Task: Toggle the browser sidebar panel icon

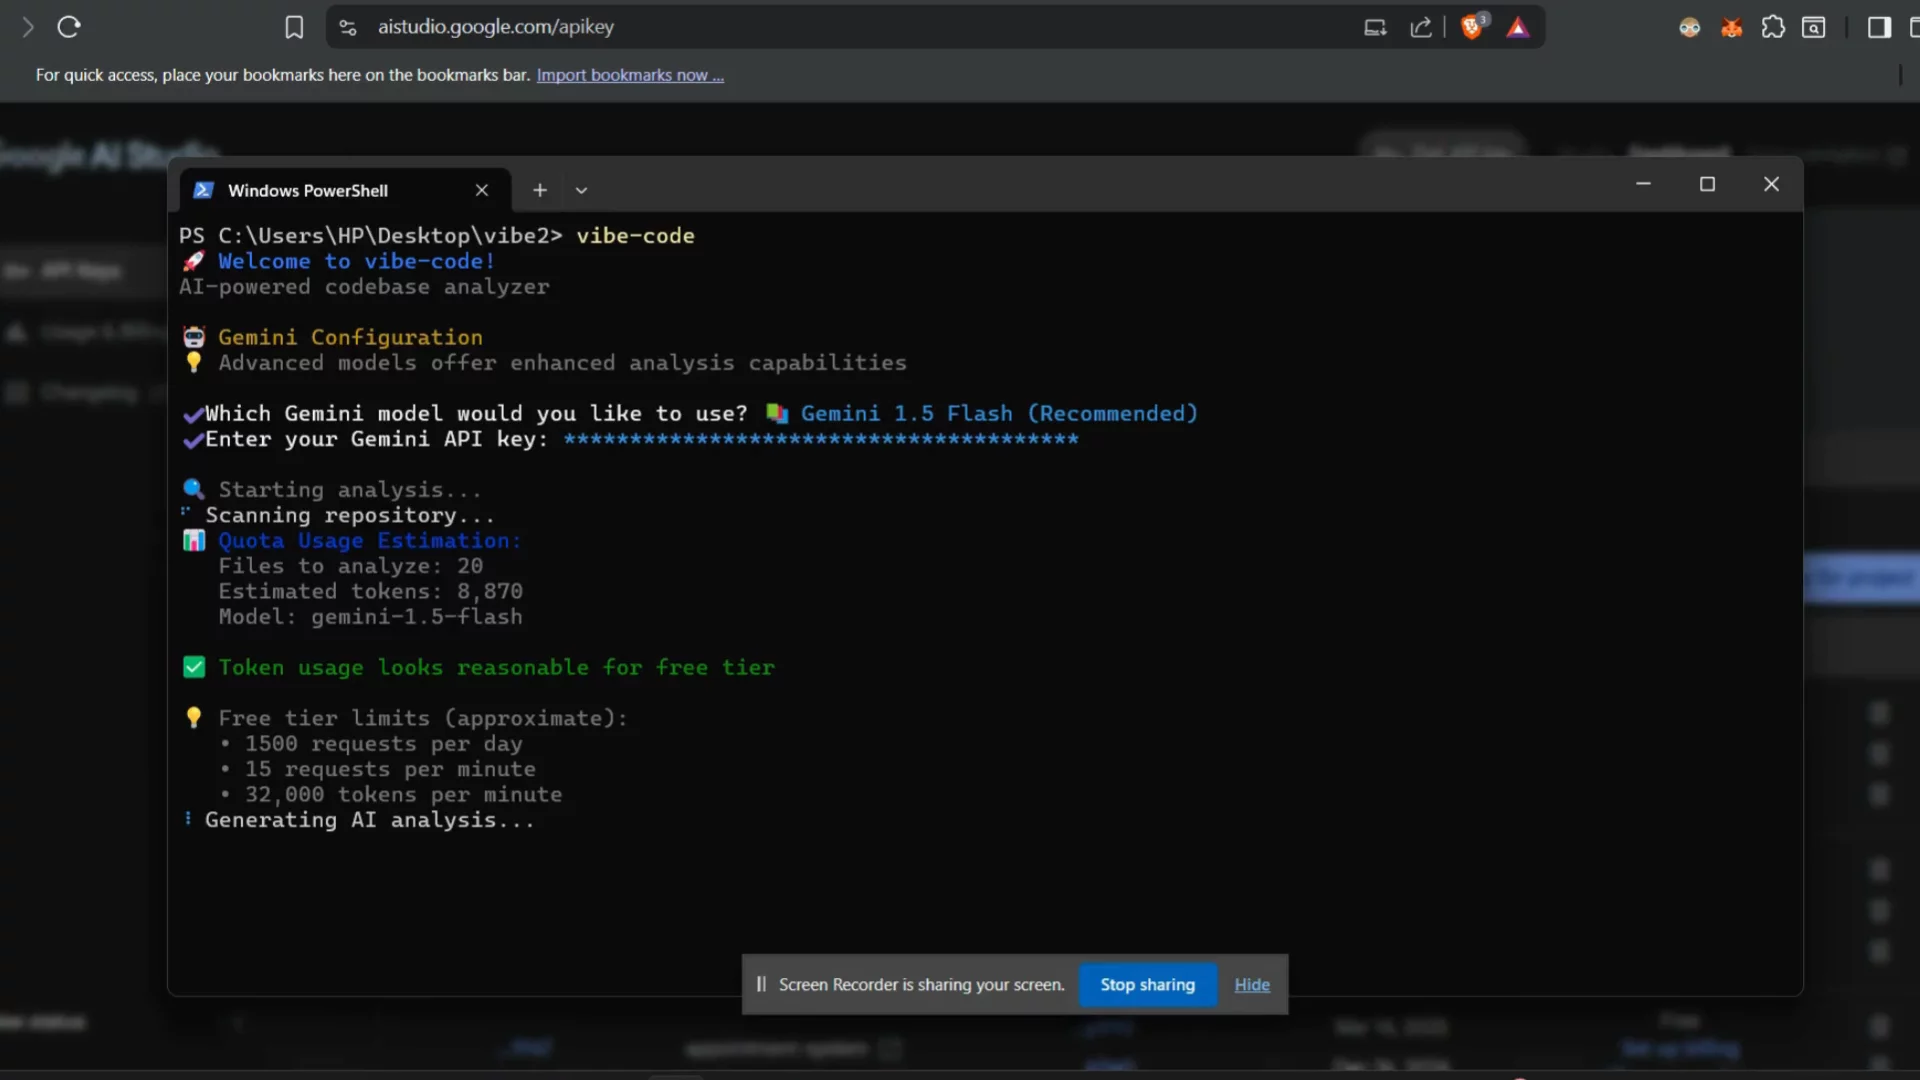Action: click(1880, 28)
